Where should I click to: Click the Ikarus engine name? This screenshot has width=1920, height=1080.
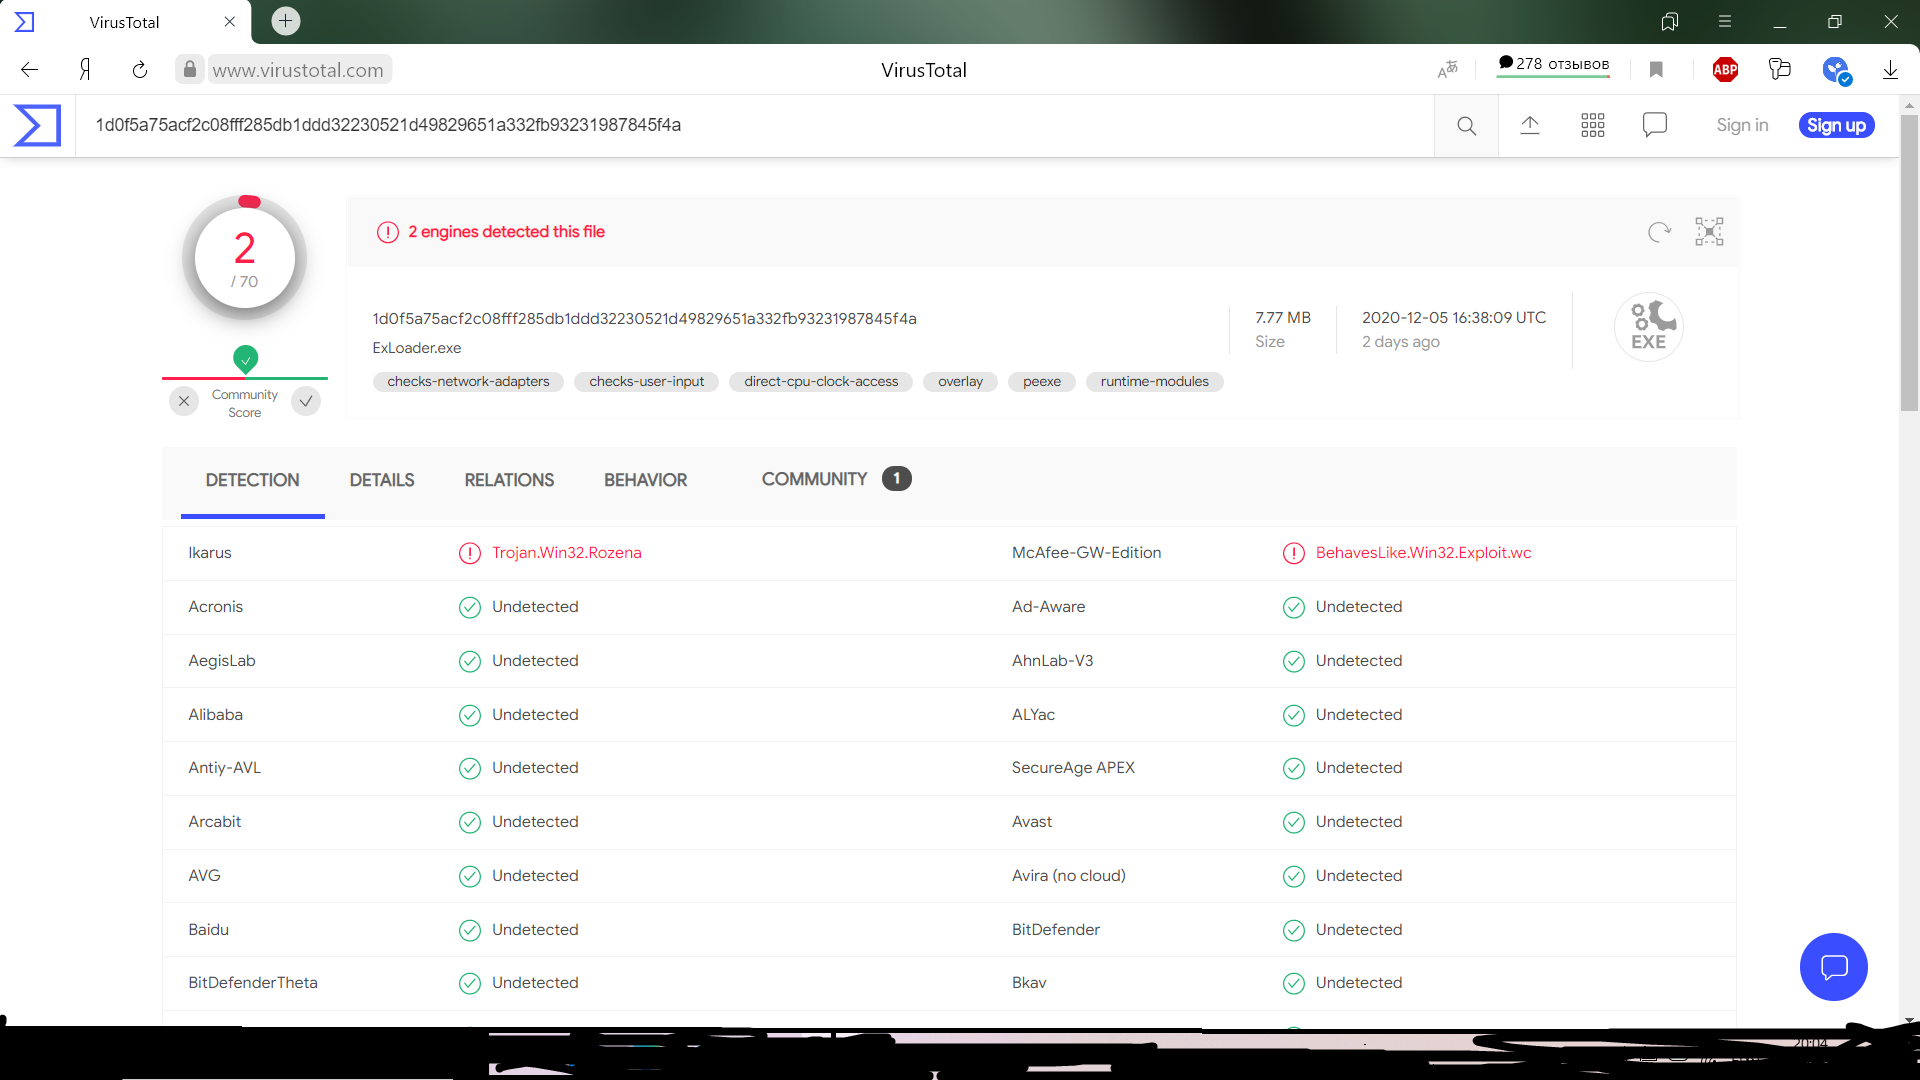pos(210,553)
